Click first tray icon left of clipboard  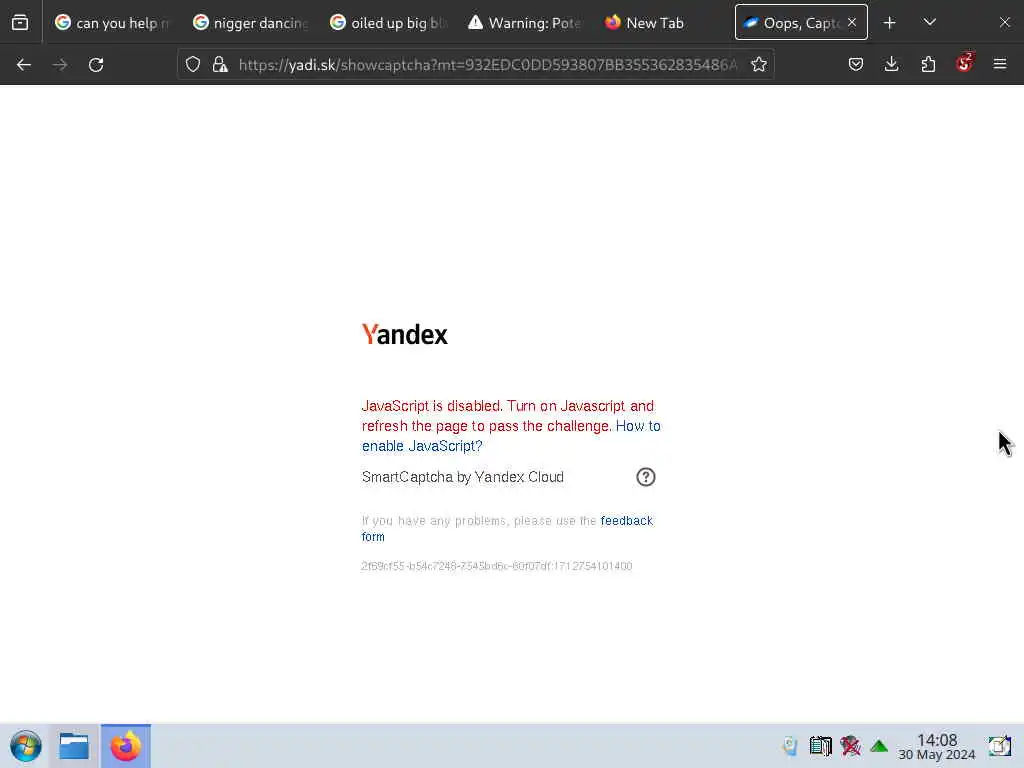(x=790, y=746)
